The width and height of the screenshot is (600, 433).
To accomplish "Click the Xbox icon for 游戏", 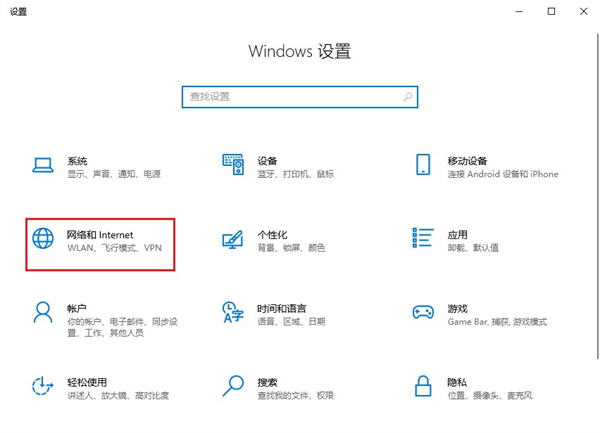I will 423,314.
